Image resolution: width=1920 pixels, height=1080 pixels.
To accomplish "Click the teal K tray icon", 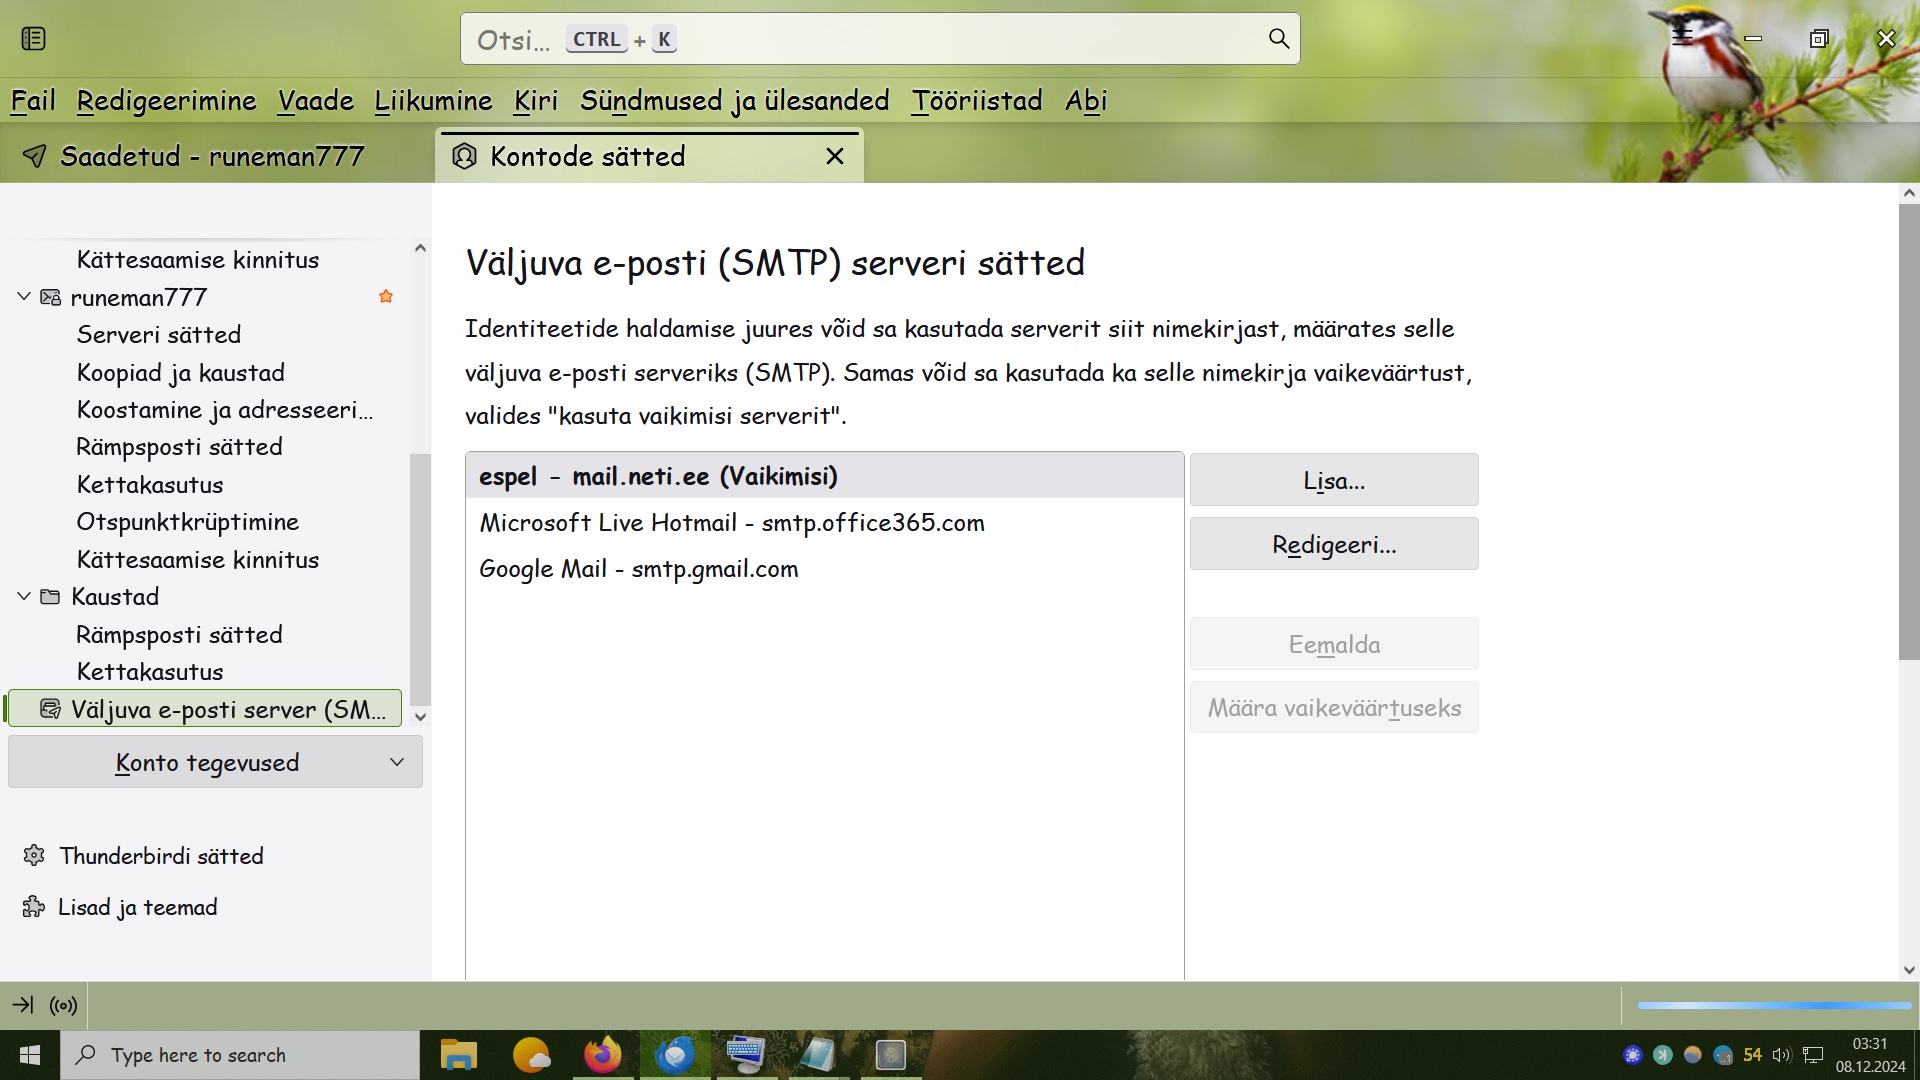I will pos(1663,1055).
